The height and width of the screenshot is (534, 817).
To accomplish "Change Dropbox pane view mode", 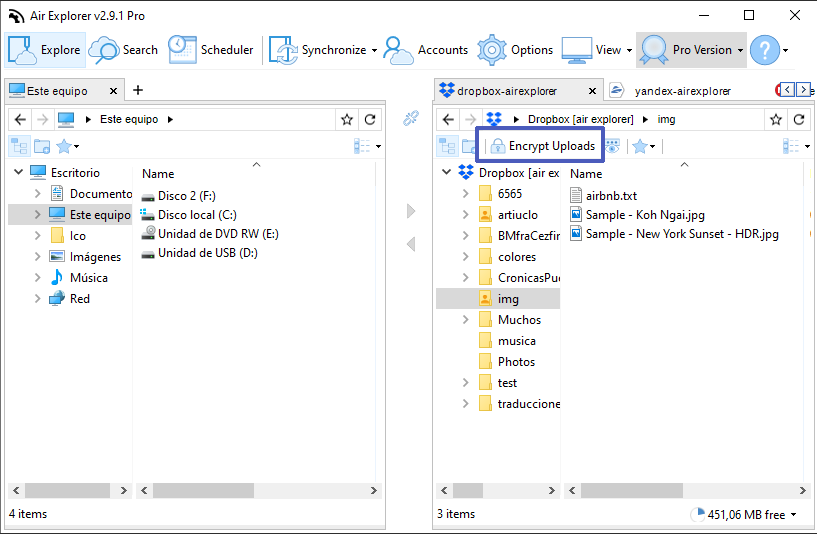I will click(796, 146).
